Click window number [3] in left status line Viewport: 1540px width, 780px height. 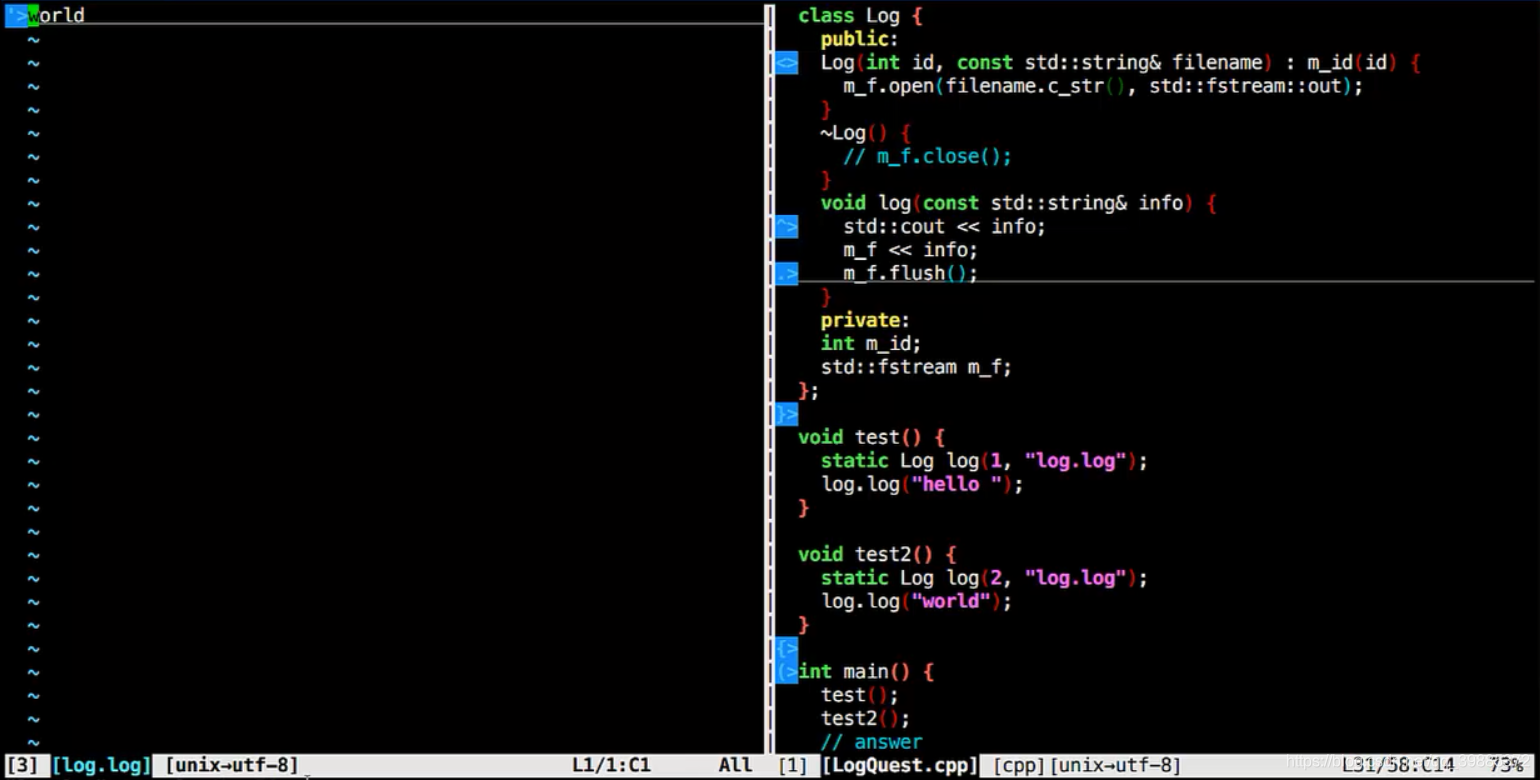coord(22,765)
